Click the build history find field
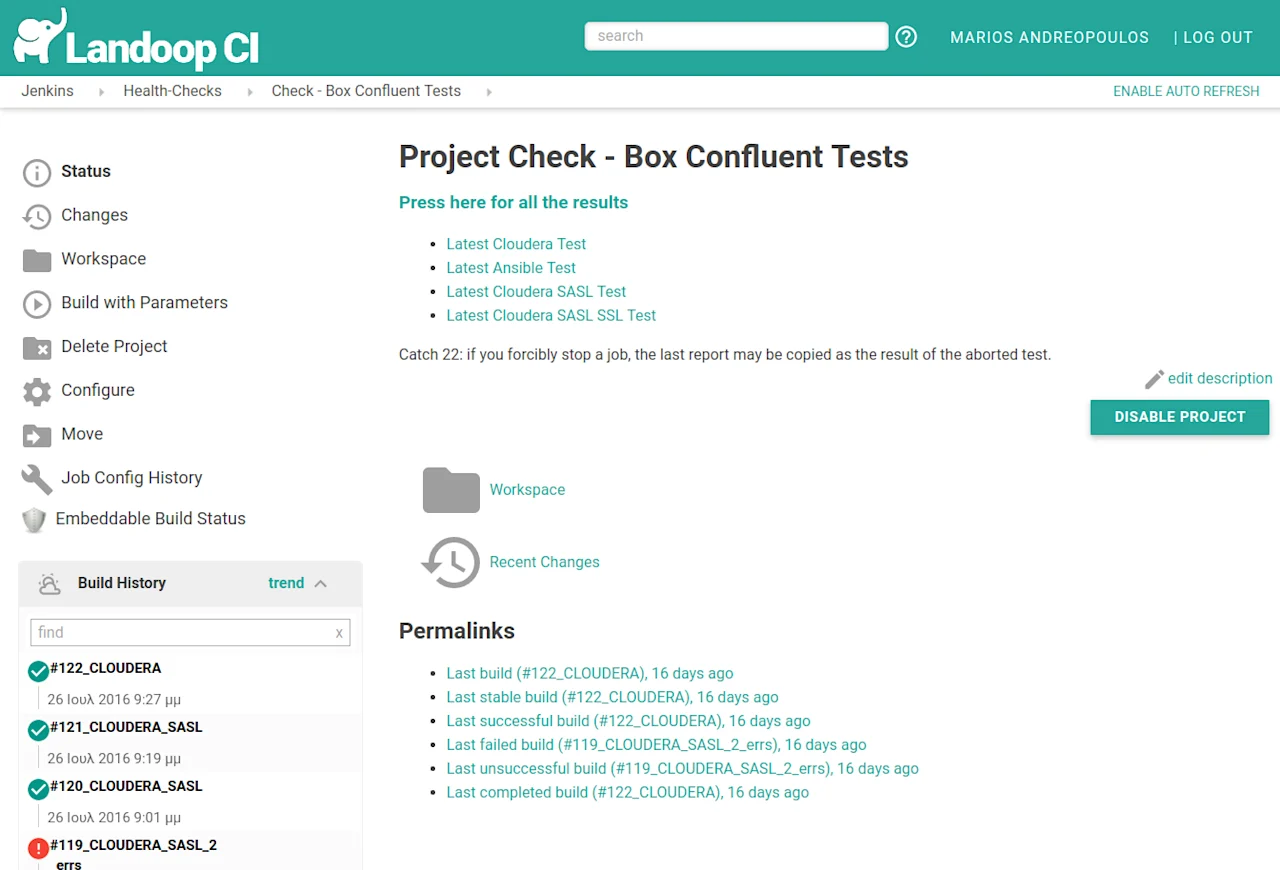The width and height of the screenshot is (1280, 870). pos(190,632)
